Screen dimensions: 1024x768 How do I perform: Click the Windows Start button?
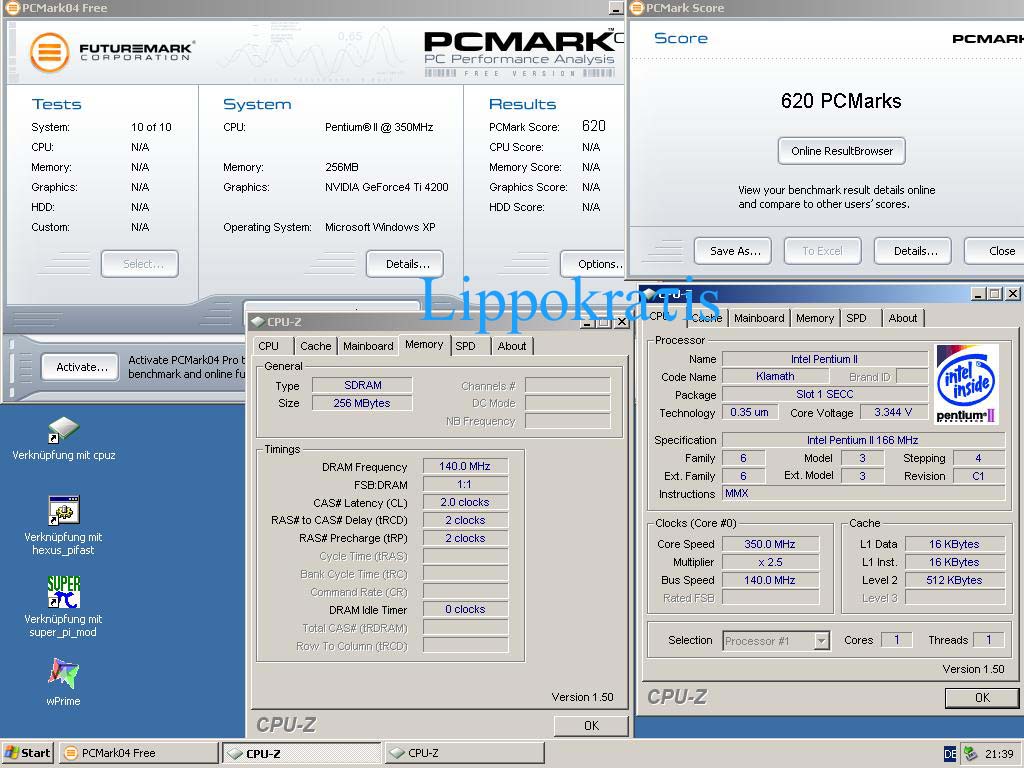[27, 753]
